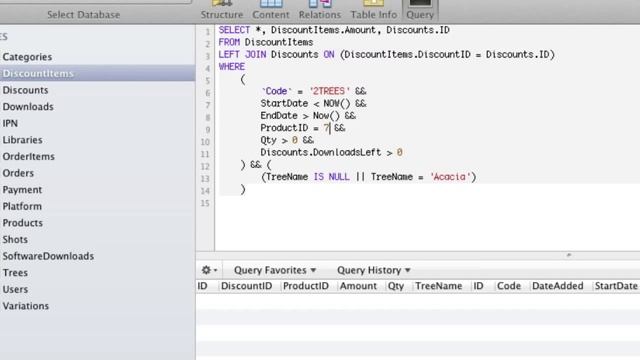The image size is (640, 360).
Task: Select the Trees table
Action: pos(98,273)
